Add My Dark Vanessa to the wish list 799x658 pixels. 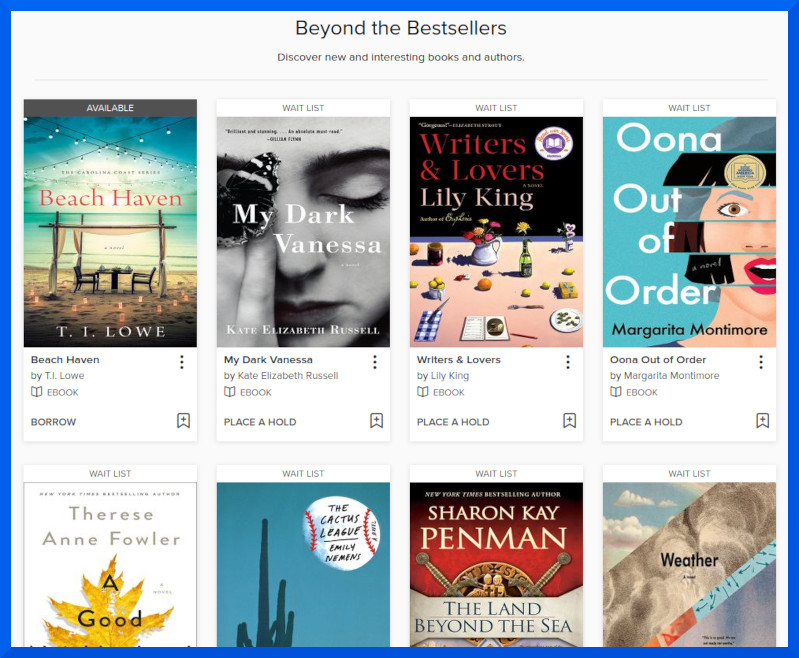pyautogui.click(x=377, y=420)
